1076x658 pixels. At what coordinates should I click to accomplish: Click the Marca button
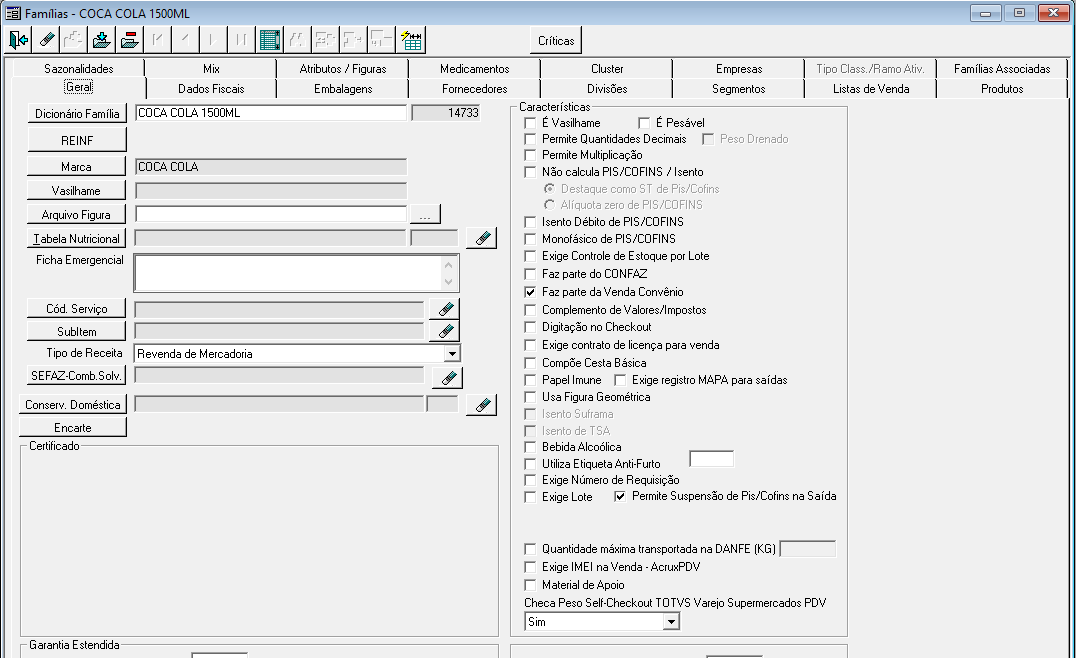point(76,167)
